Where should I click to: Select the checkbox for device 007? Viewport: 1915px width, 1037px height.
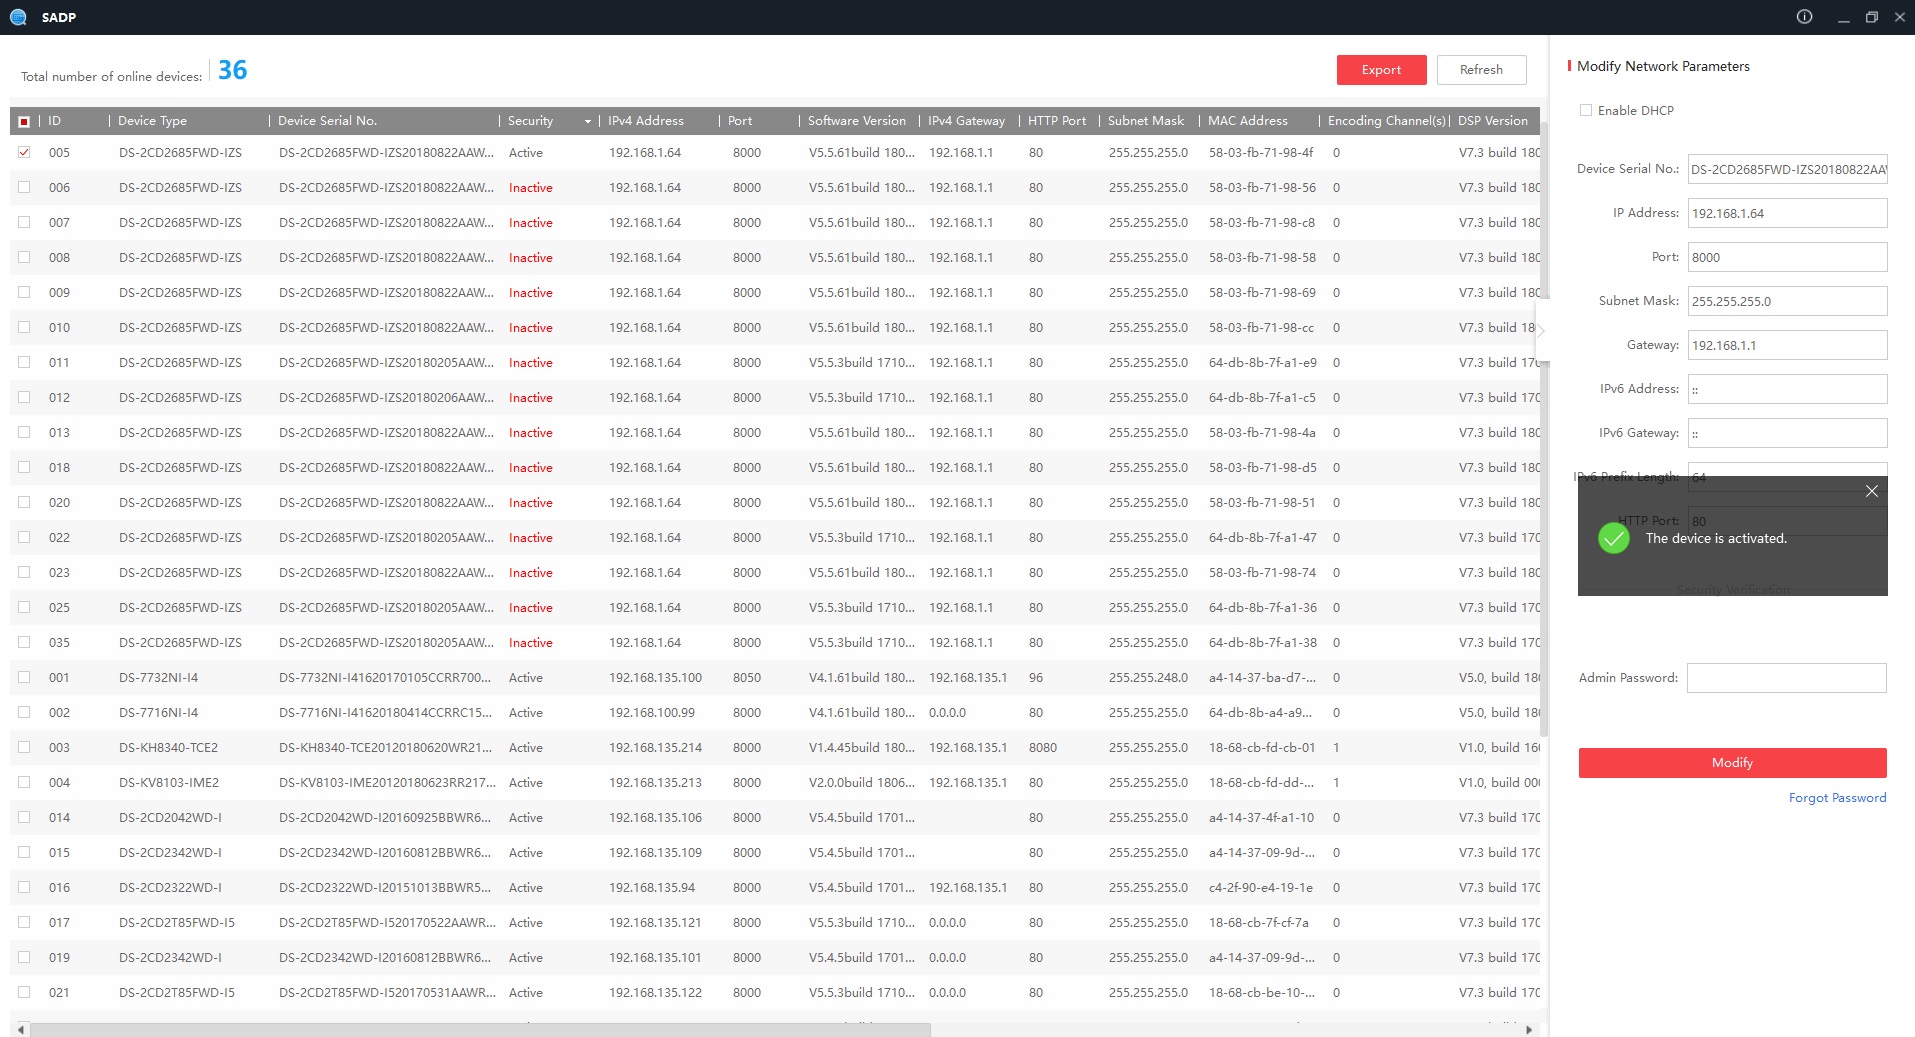(24, 222)
